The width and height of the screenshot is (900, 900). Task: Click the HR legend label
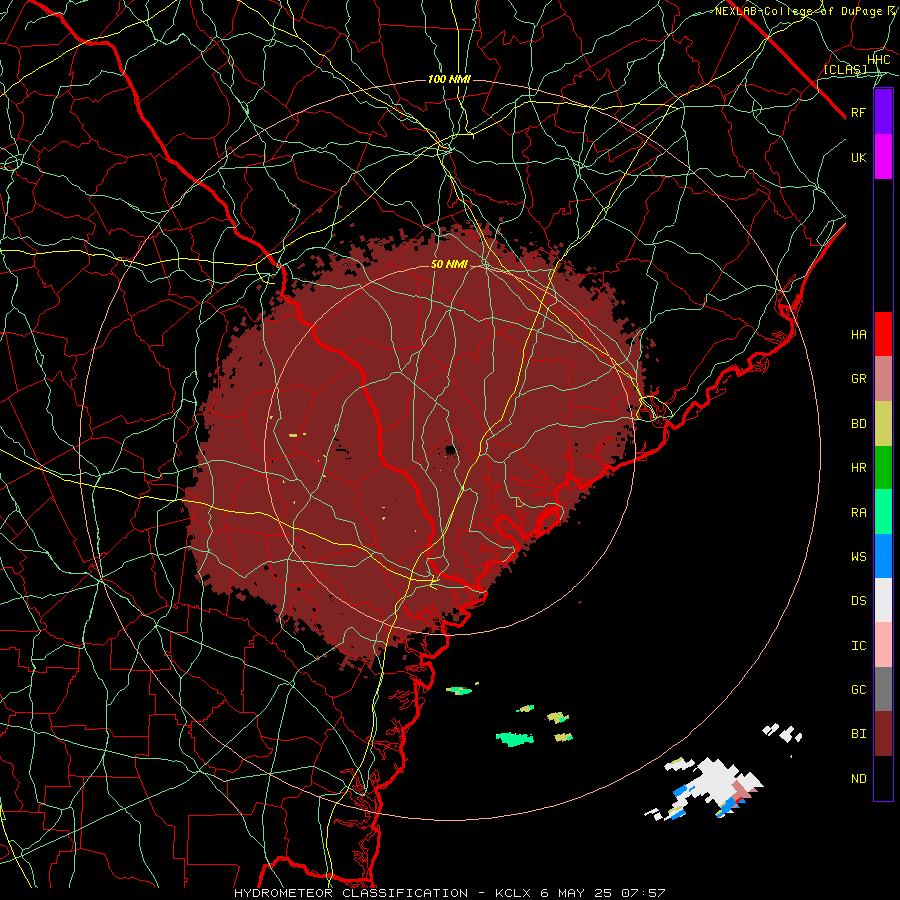(x=858, y=468)
